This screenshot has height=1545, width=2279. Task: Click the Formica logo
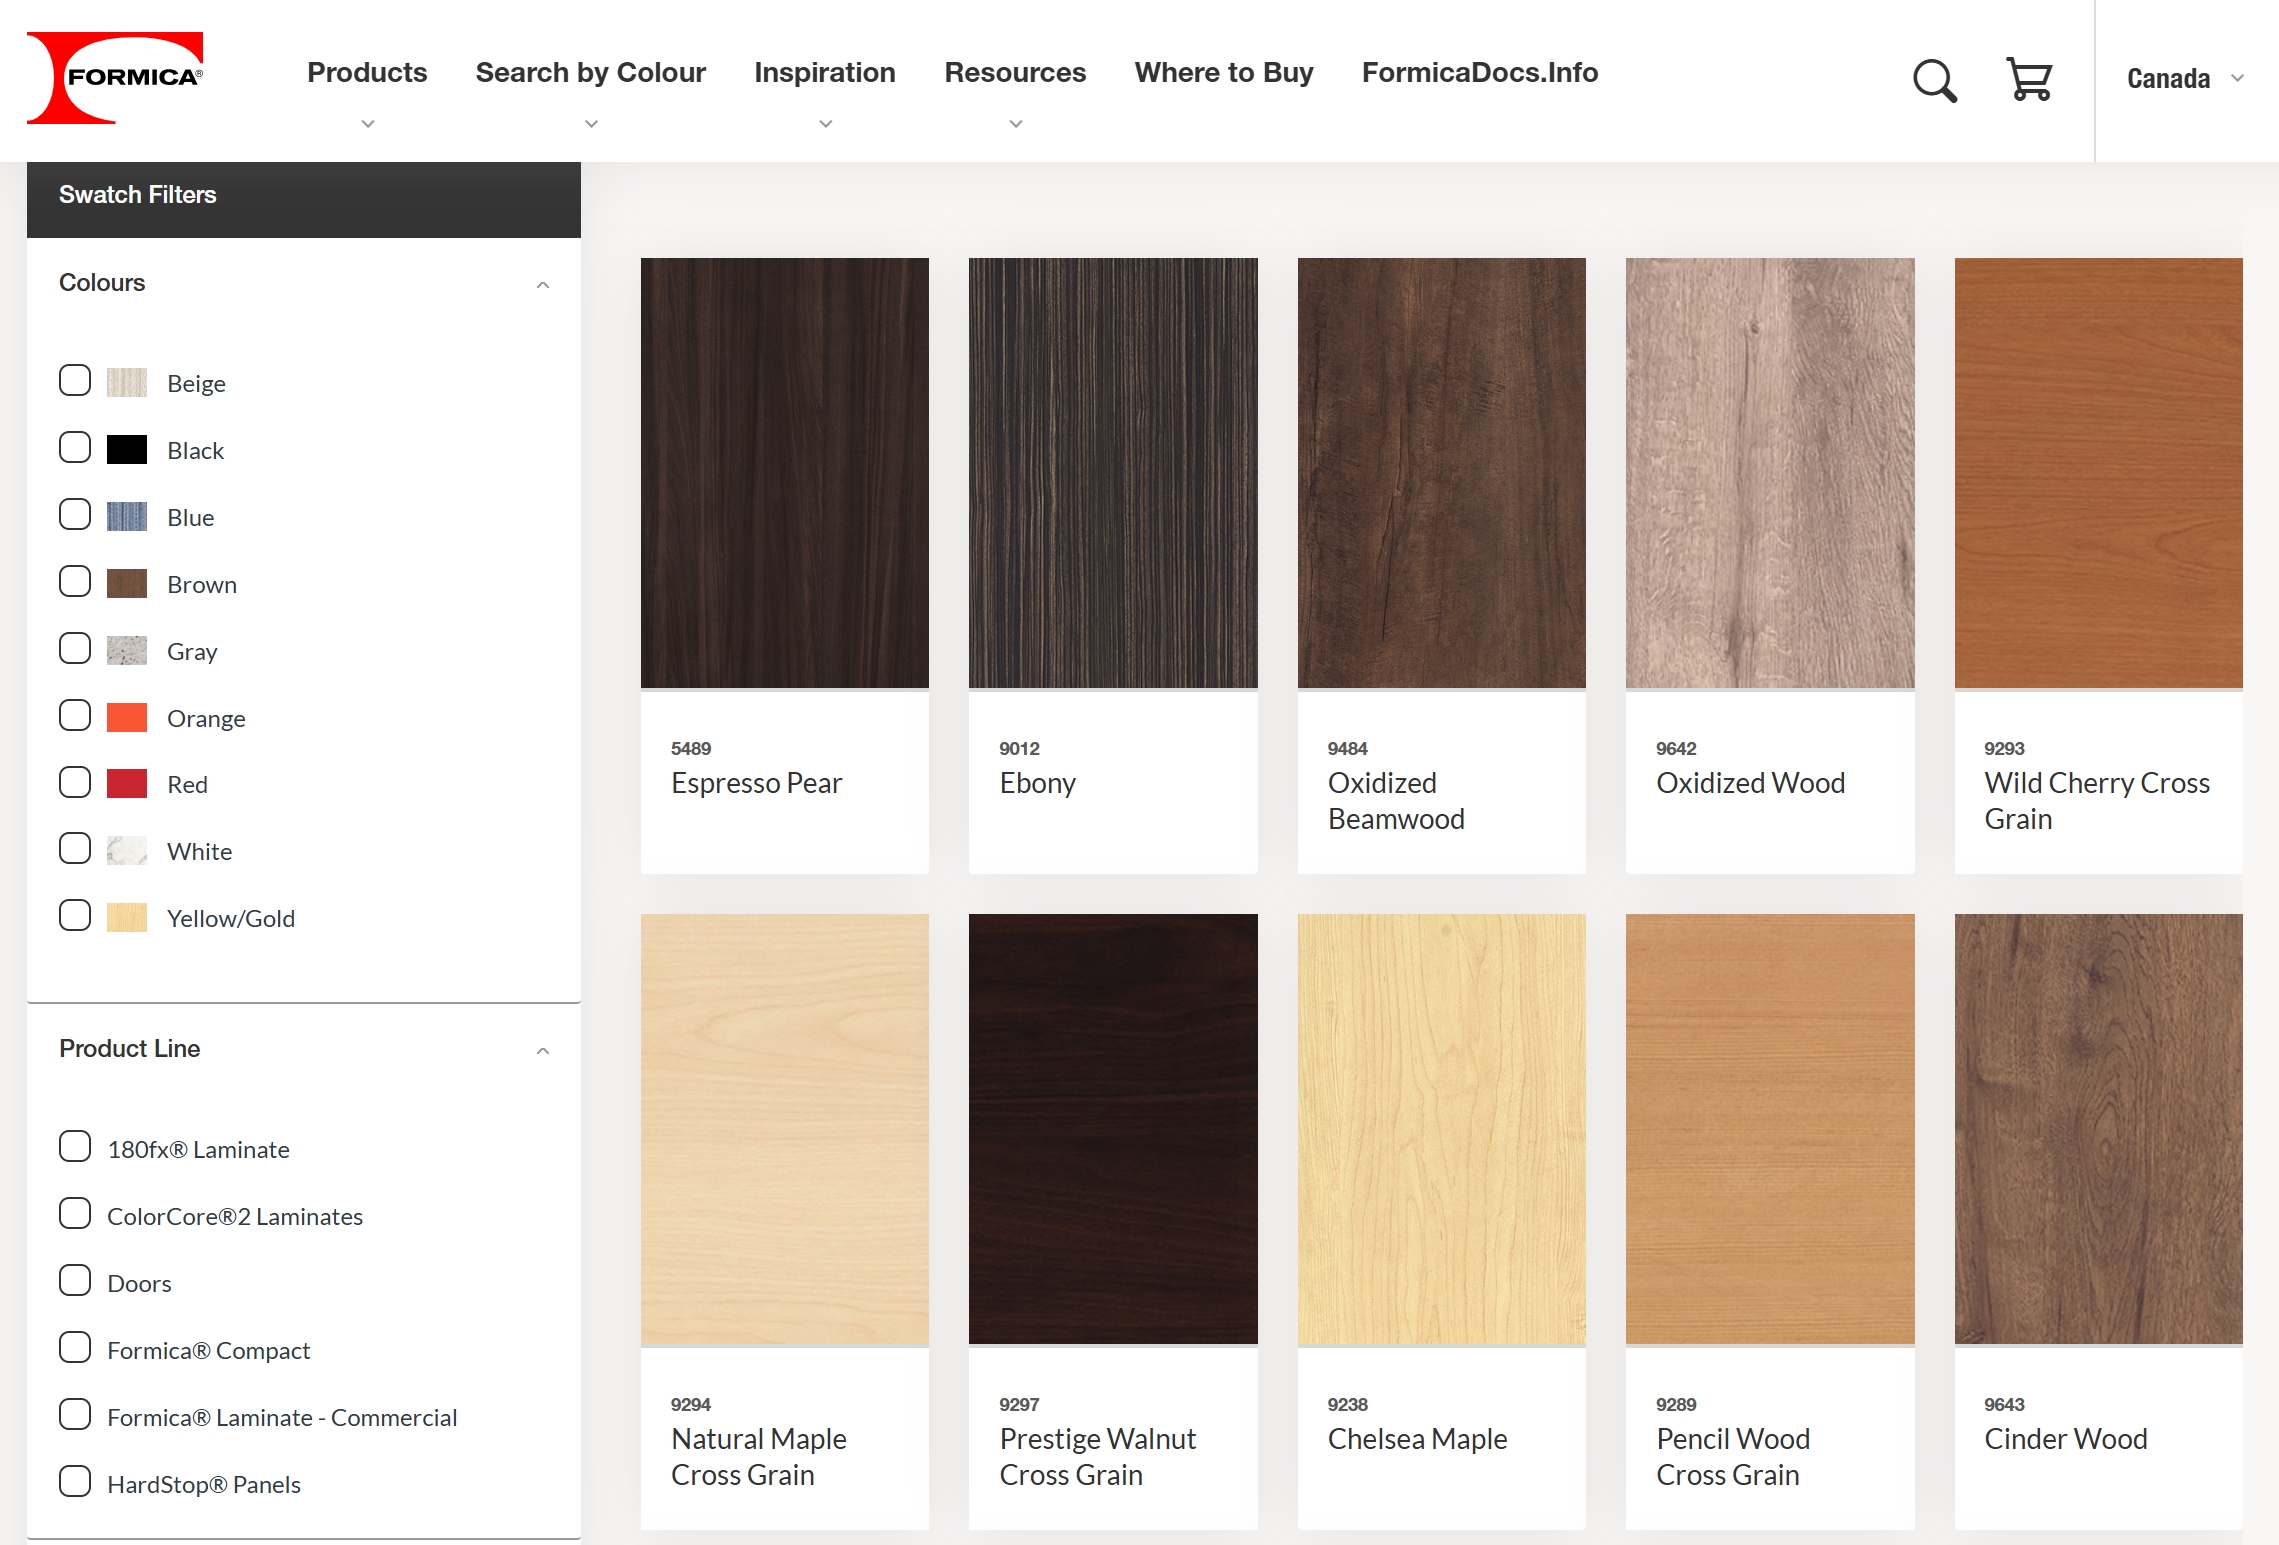point(115,78)
